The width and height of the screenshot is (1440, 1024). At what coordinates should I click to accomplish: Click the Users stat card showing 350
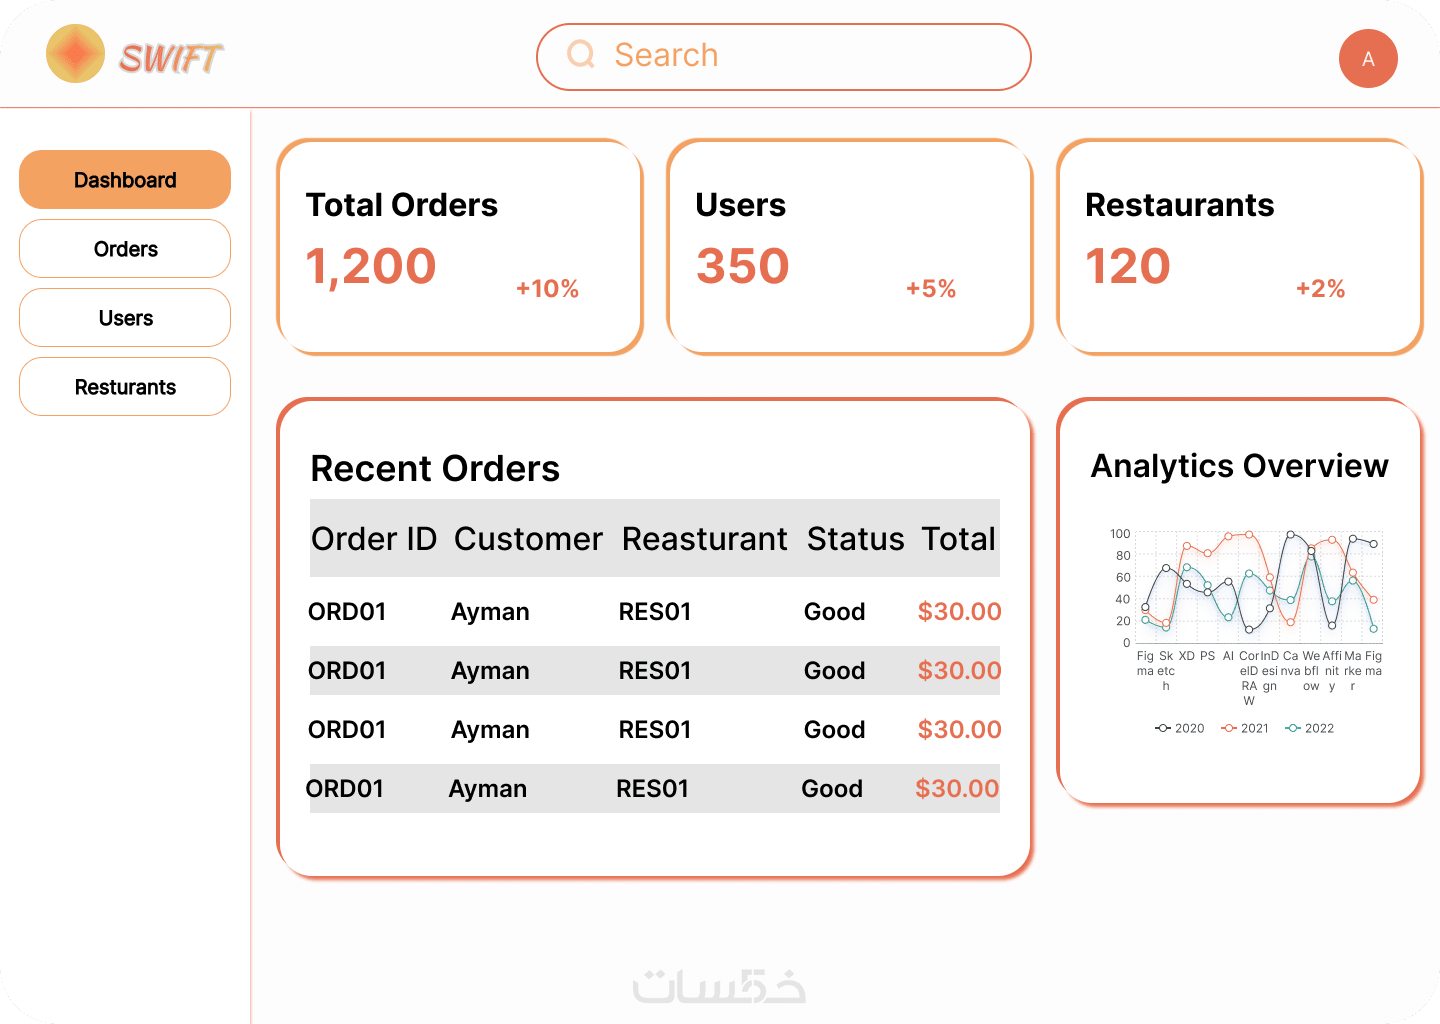[849, 247]
